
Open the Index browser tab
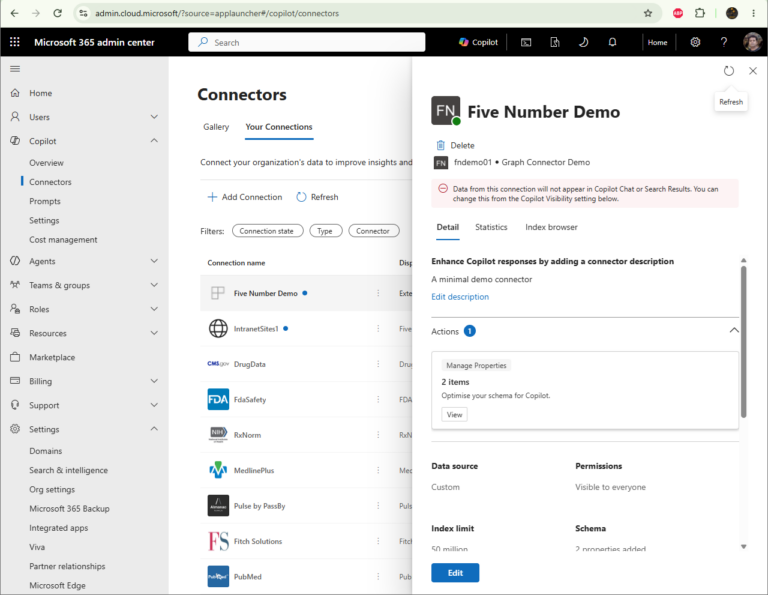click(x=551, y=227)
